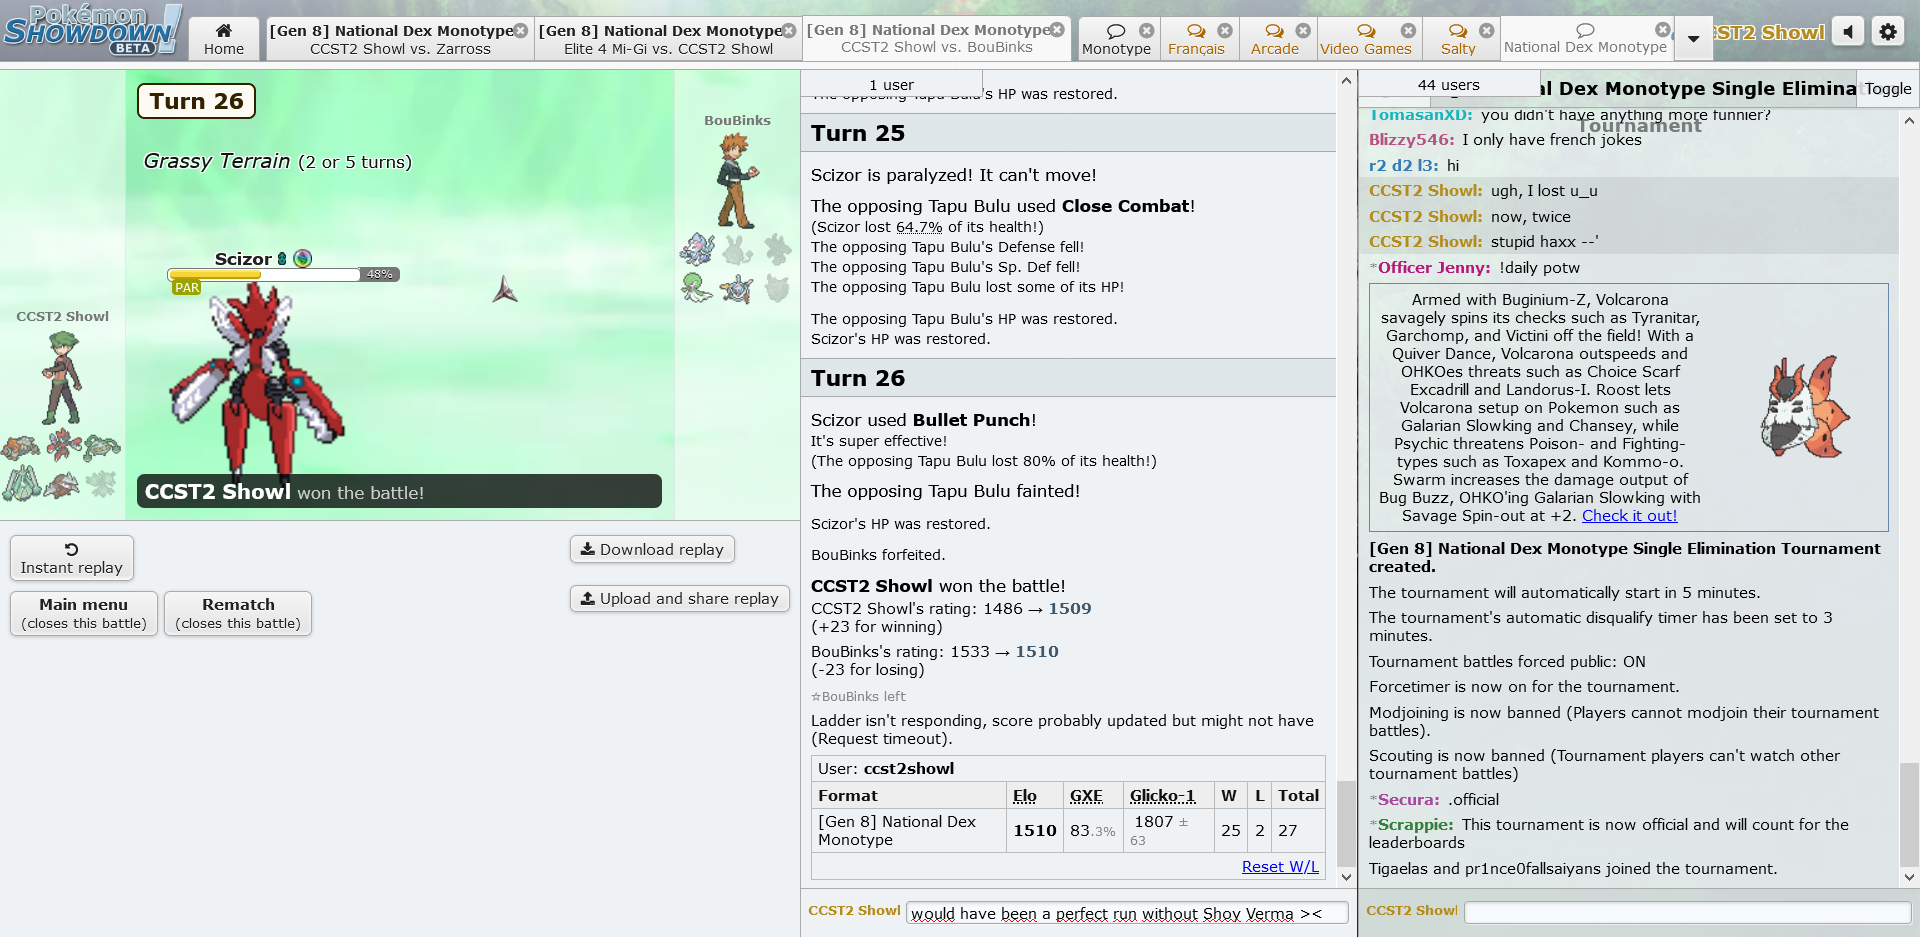Click the Home house icon
The width and height of the screenshot is (1920, 937).
(x=224, y=31)
